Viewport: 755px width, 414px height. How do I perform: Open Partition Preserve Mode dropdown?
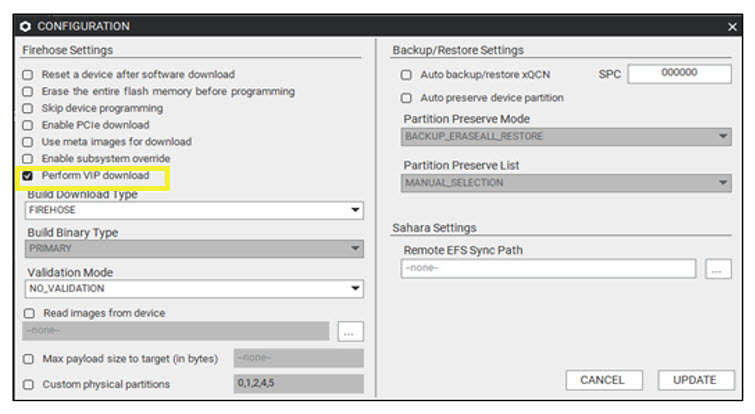[x=566, y=136]
